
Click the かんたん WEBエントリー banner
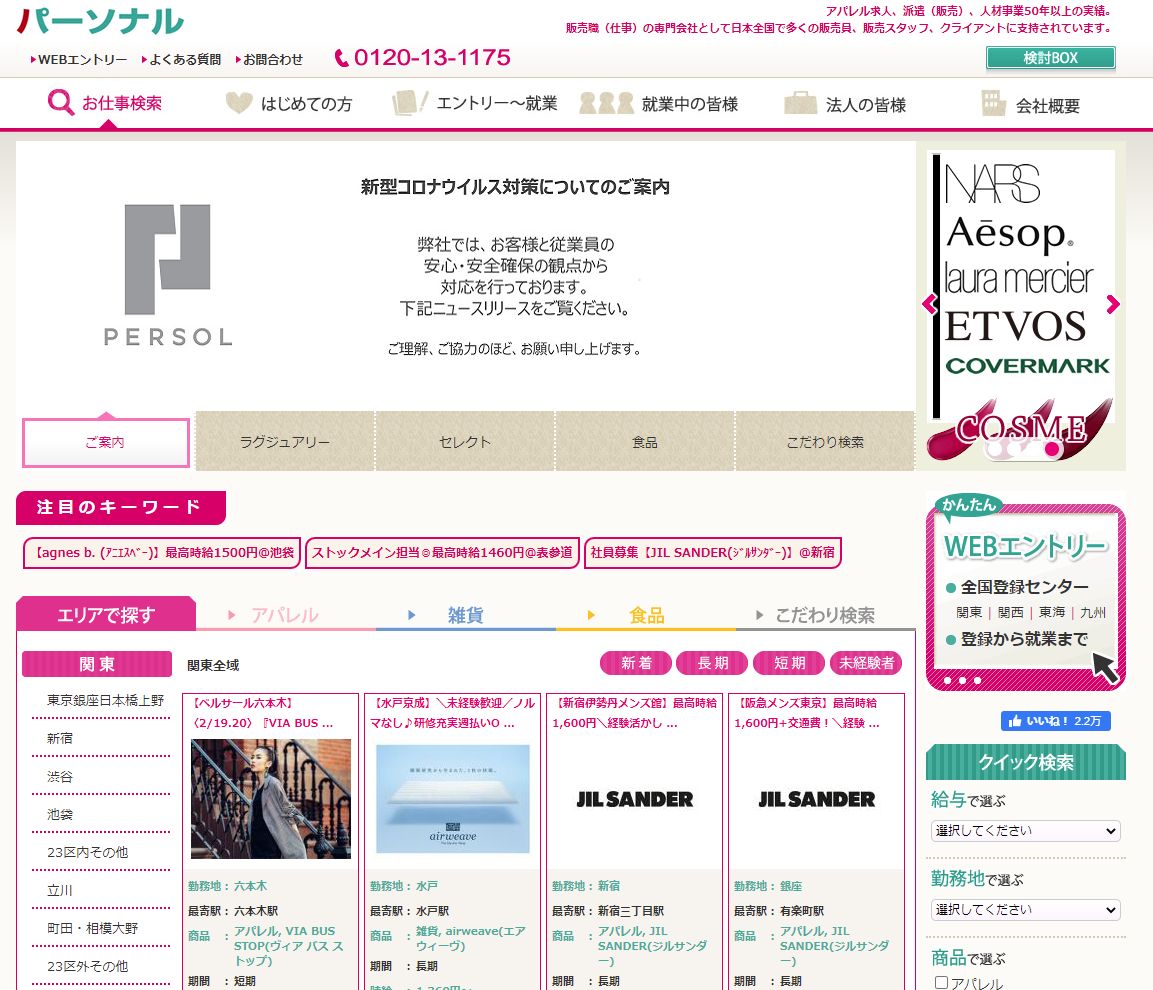pyautogui.click(x=1025, y=593)
